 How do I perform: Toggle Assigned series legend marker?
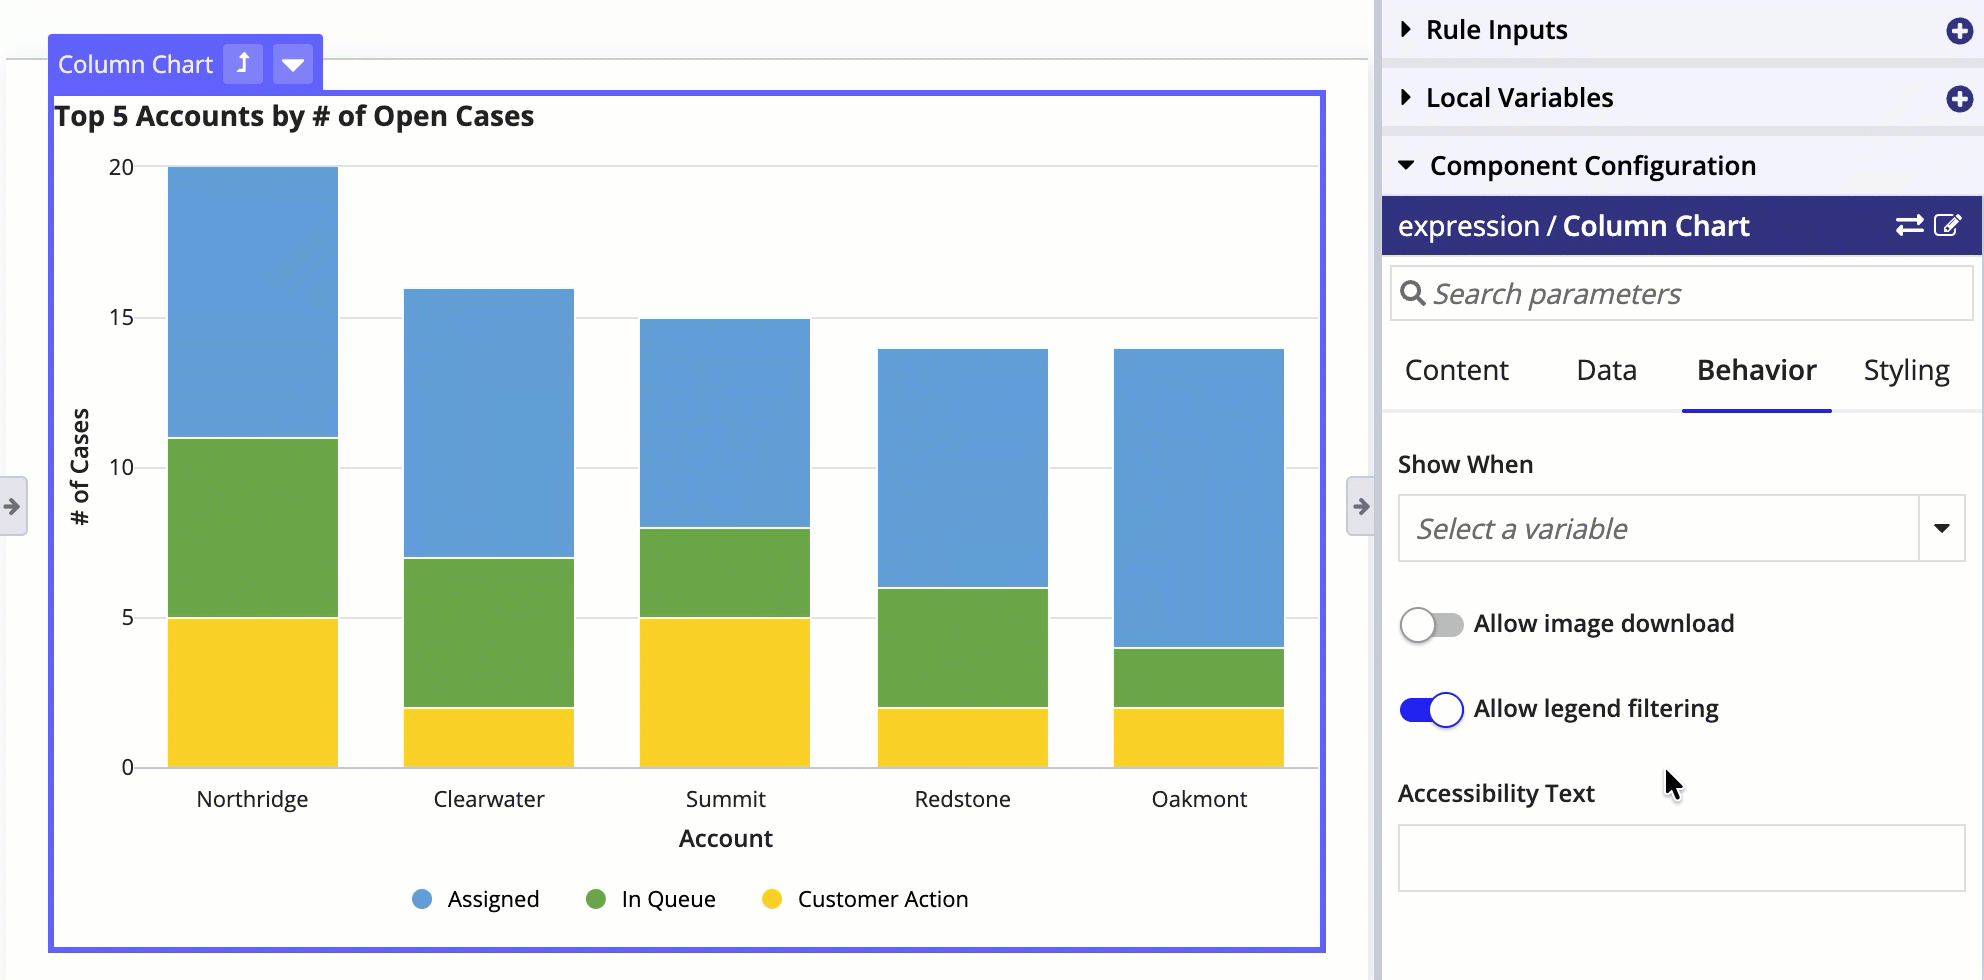tap(422, 899)
